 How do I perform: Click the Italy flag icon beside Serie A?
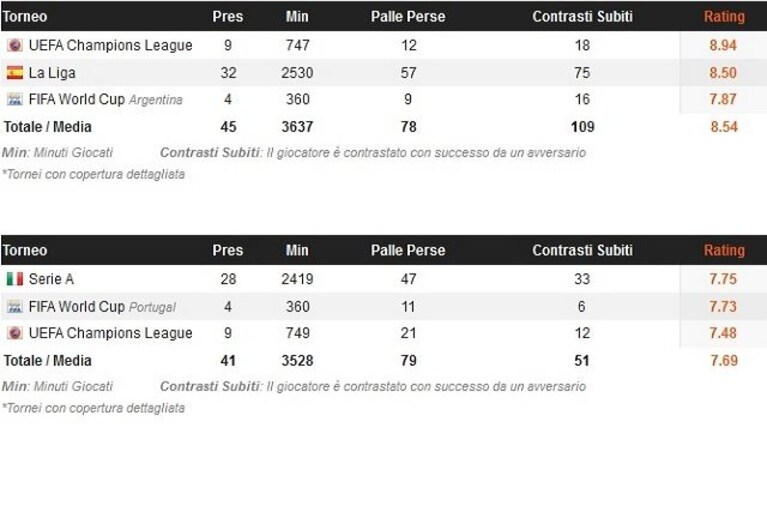[x=15, y=279]
